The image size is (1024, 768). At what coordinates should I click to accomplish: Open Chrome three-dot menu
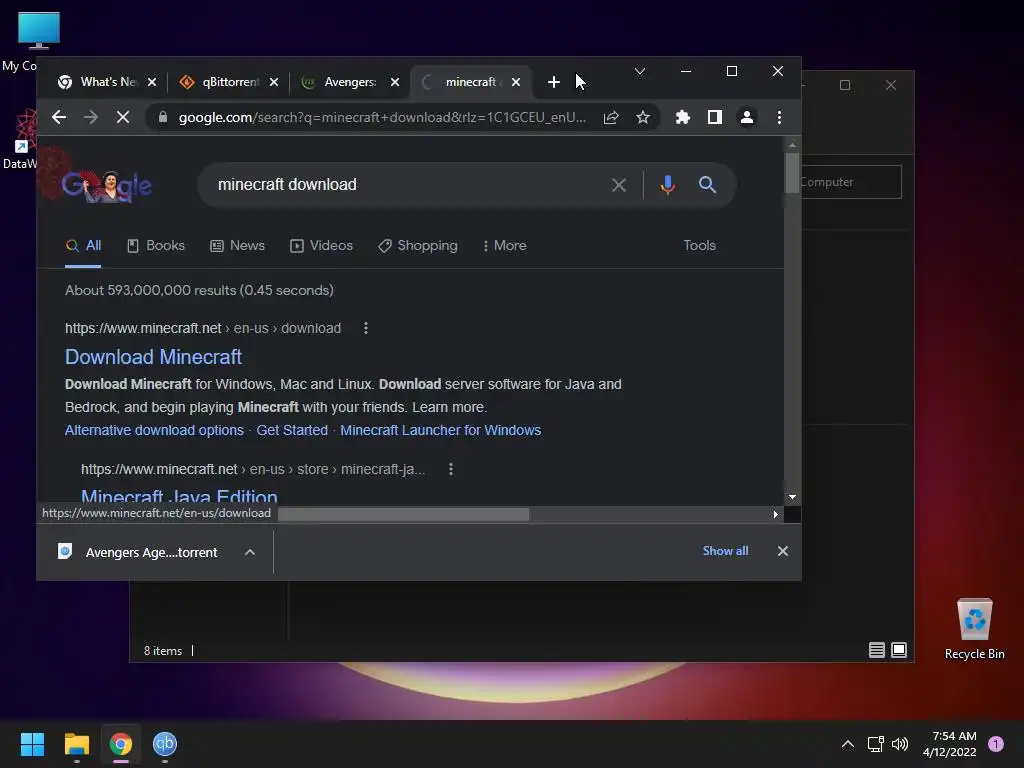(779, 118)
